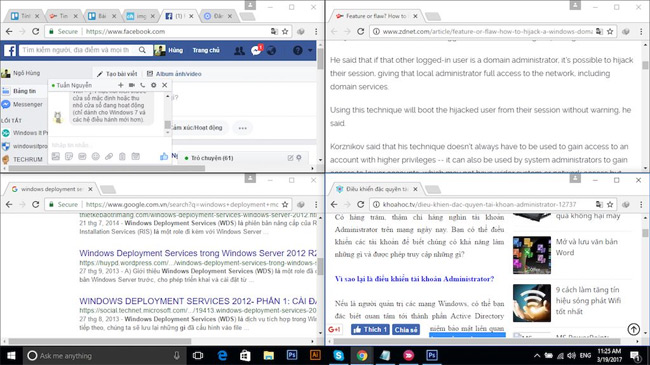Send a thumbs-up like in the chat
The image size is (650, 365).
point(164,156)
